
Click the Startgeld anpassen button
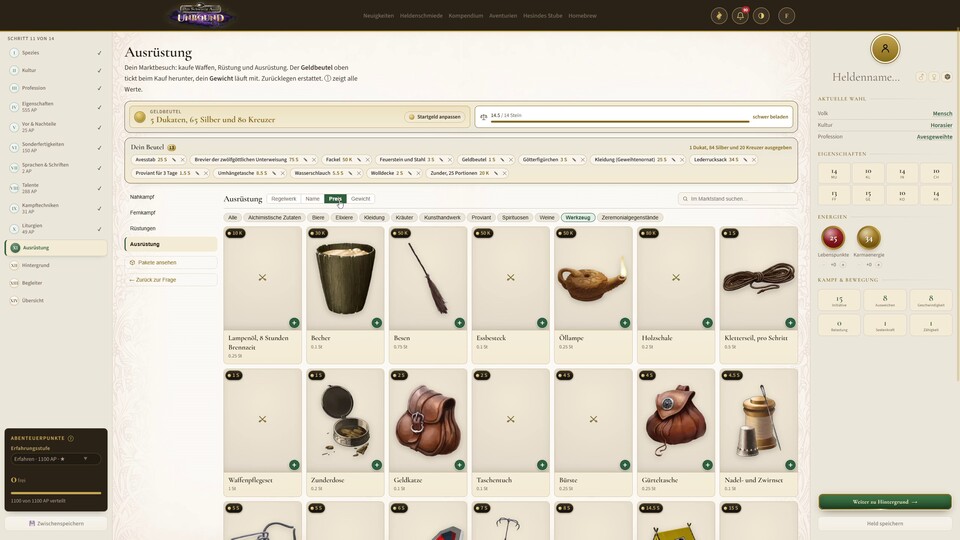pos(435,117)
